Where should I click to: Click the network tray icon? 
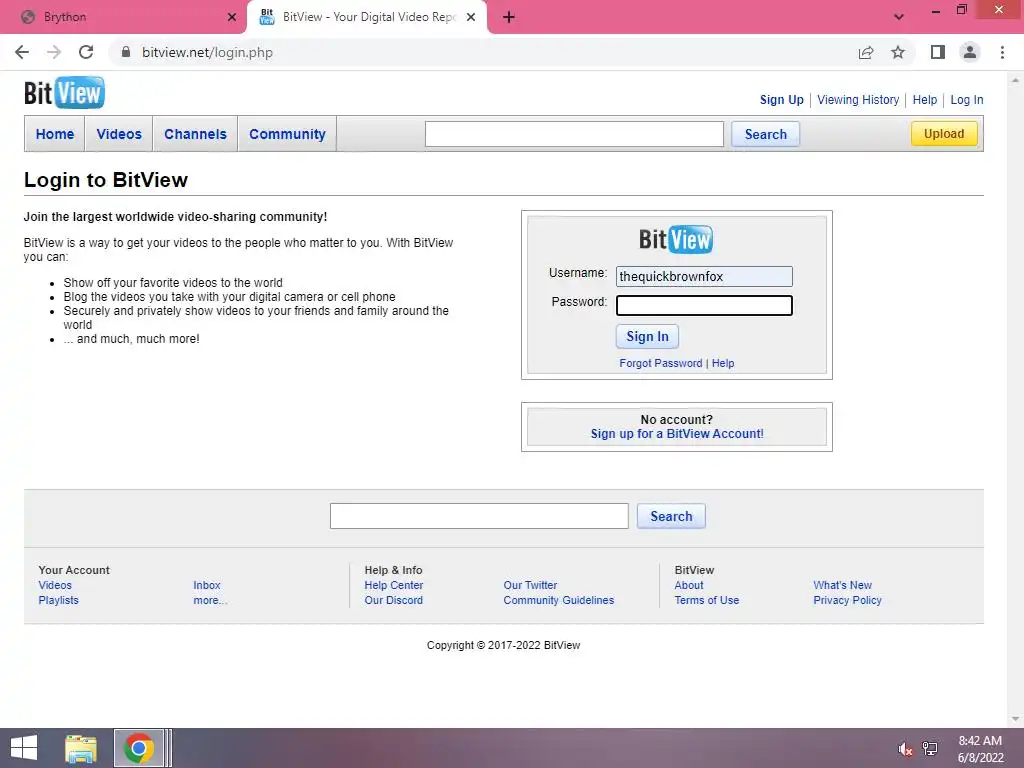[x=930, y=748]
